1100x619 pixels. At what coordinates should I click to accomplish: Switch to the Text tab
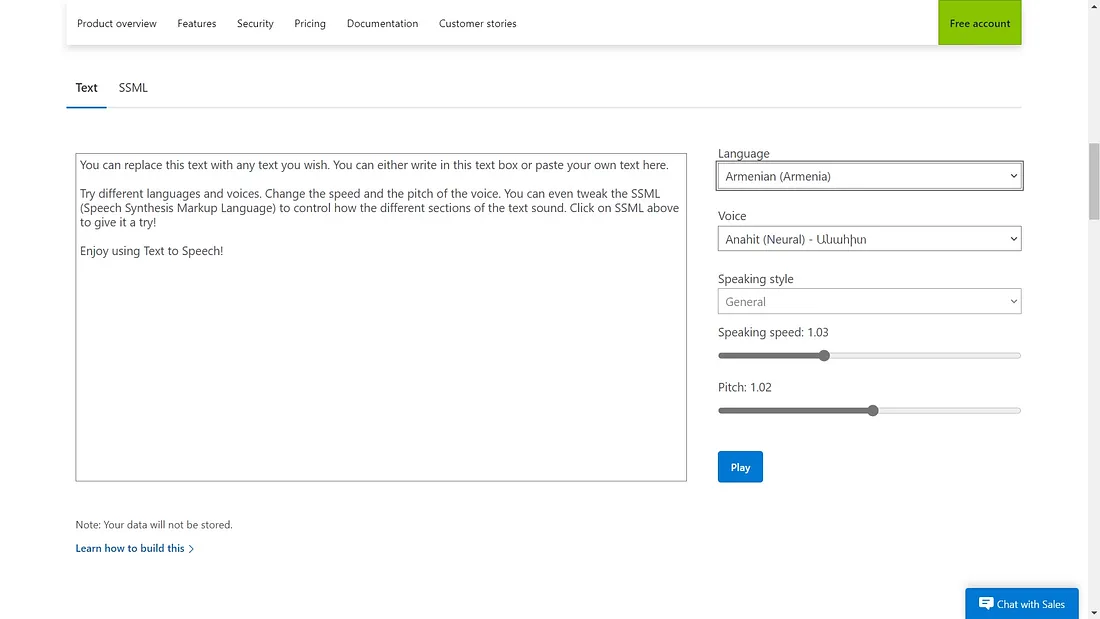click(86, 88)
